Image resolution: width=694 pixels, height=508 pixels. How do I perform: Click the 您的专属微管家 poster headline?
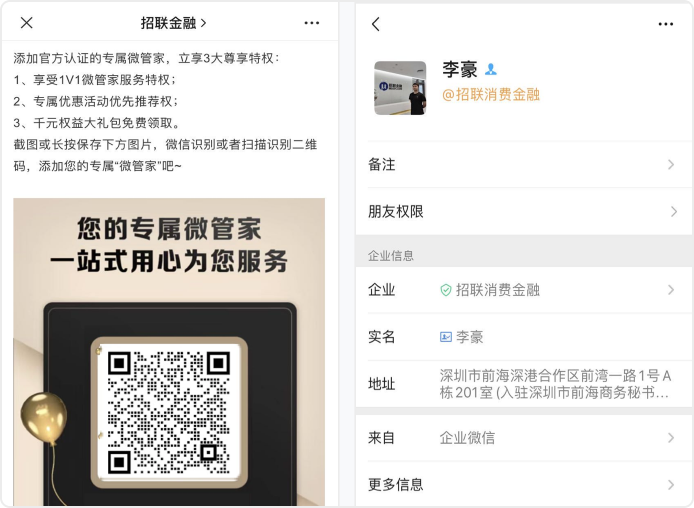169,229
